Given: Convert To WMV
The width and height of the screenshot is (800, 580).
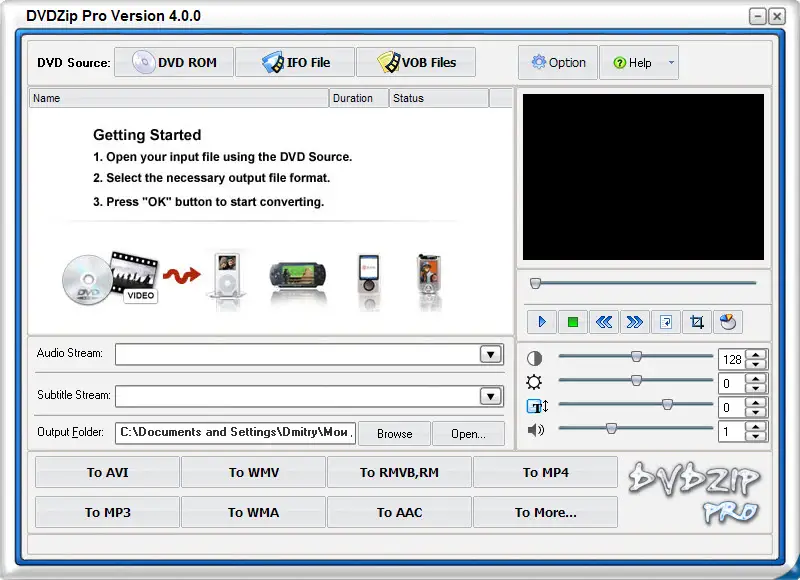Looking at the screenshot, I should 254,472.
